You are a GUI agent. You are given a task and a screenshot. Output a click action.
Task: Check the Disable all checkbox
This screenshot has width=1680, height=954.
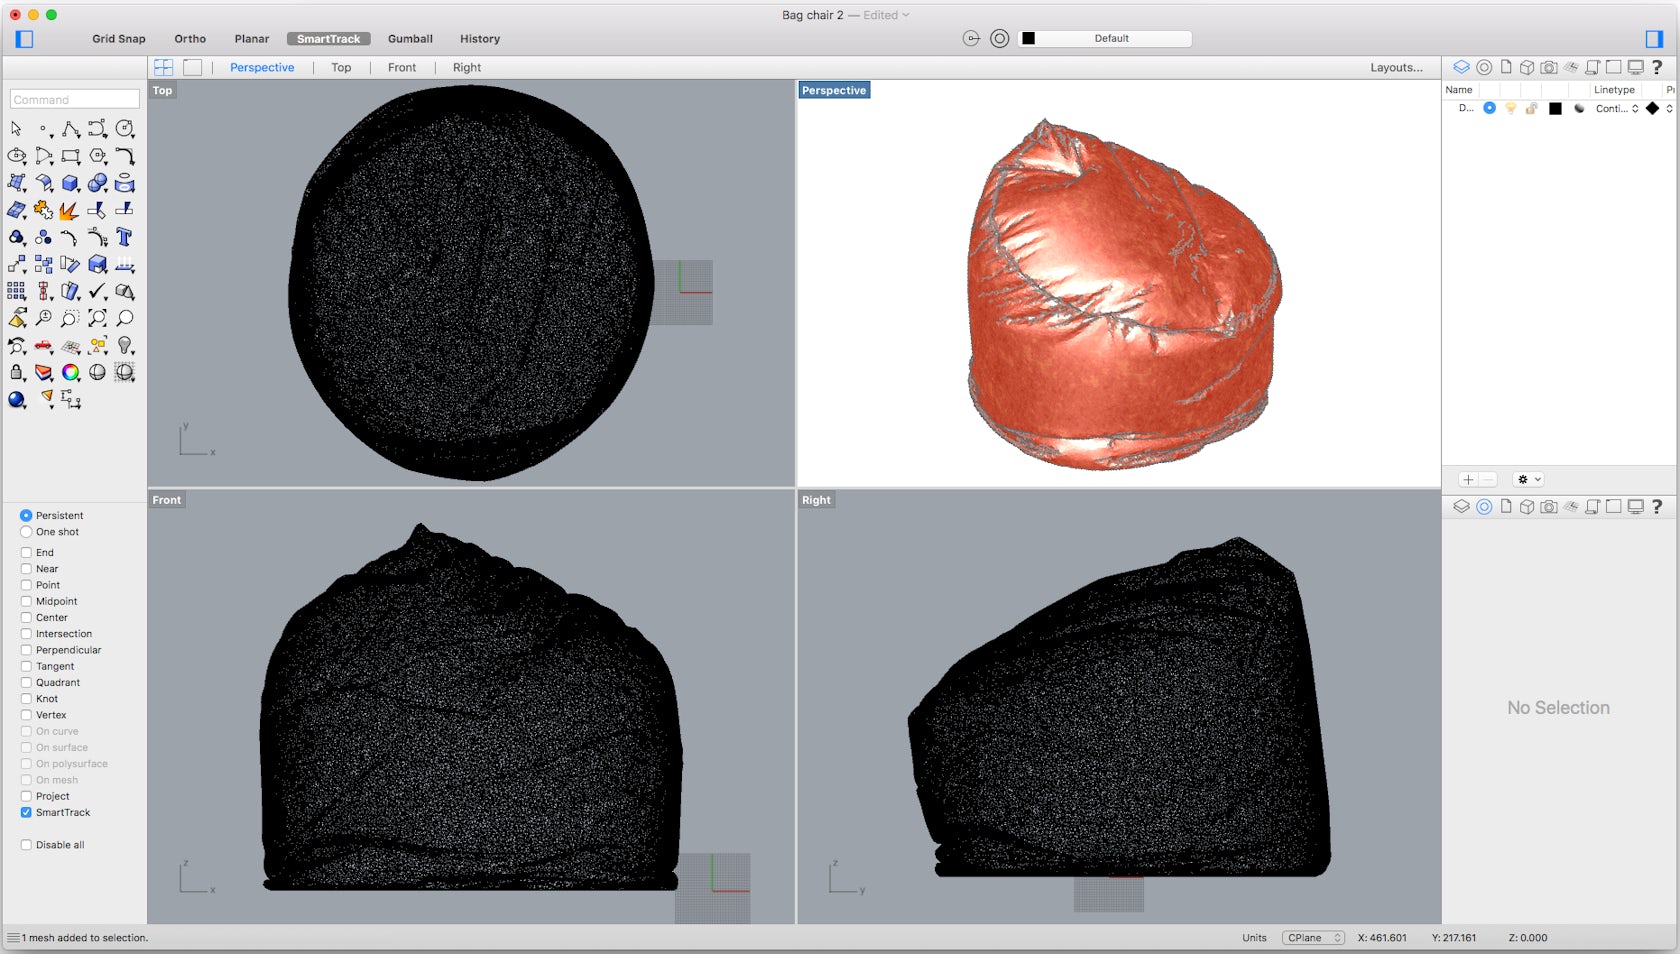pyautogui.click(x=26, y=845)
